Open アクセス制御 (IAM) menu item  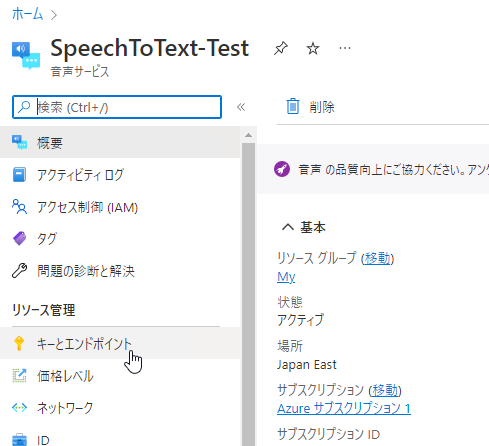tap(120, 207)
